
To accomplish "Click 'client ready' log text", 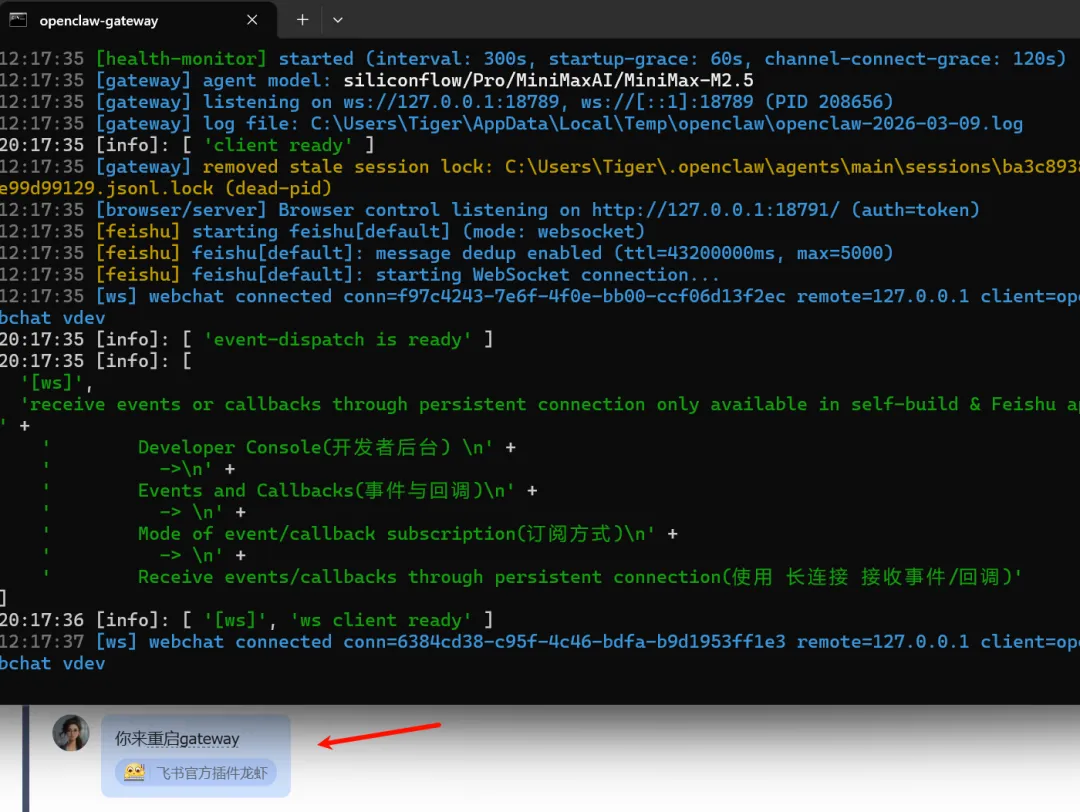I will (x=278, y=145).
